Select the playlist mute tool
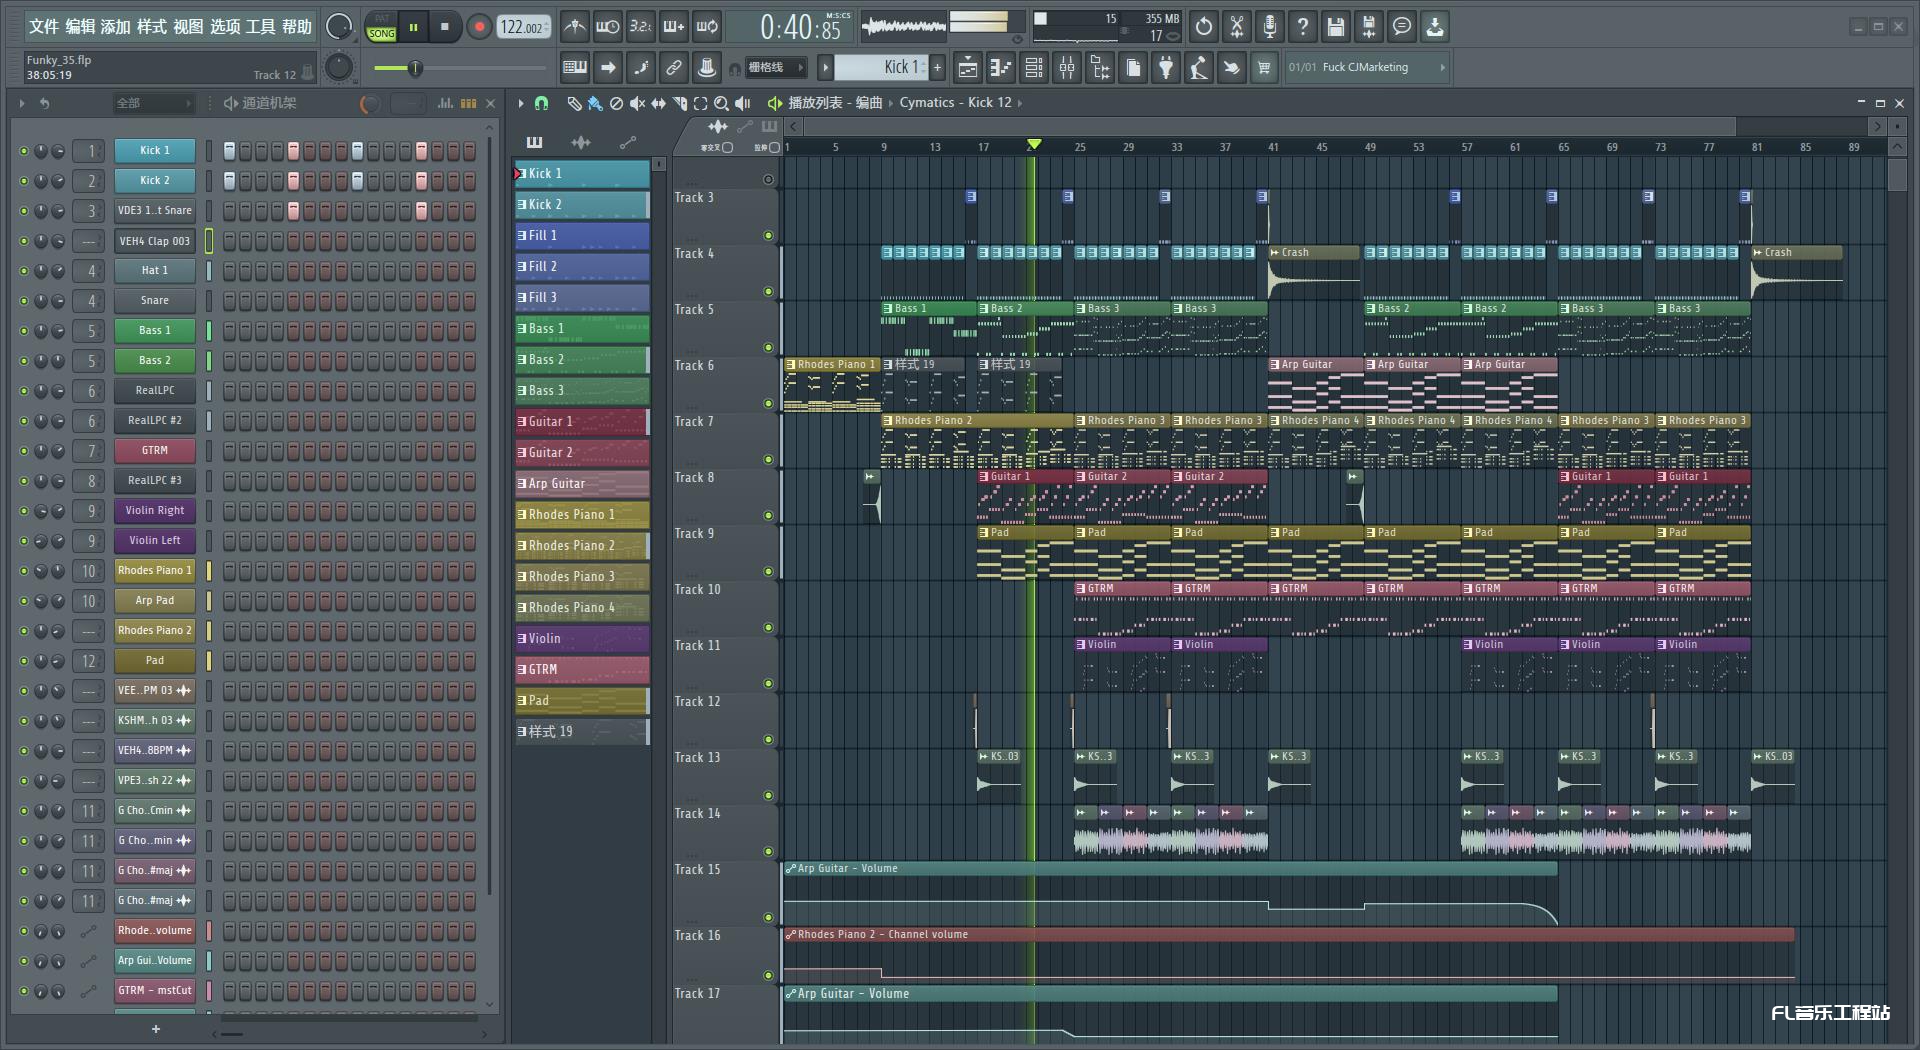This screenshot has height=1050, width=1920. tap(637, 103)
